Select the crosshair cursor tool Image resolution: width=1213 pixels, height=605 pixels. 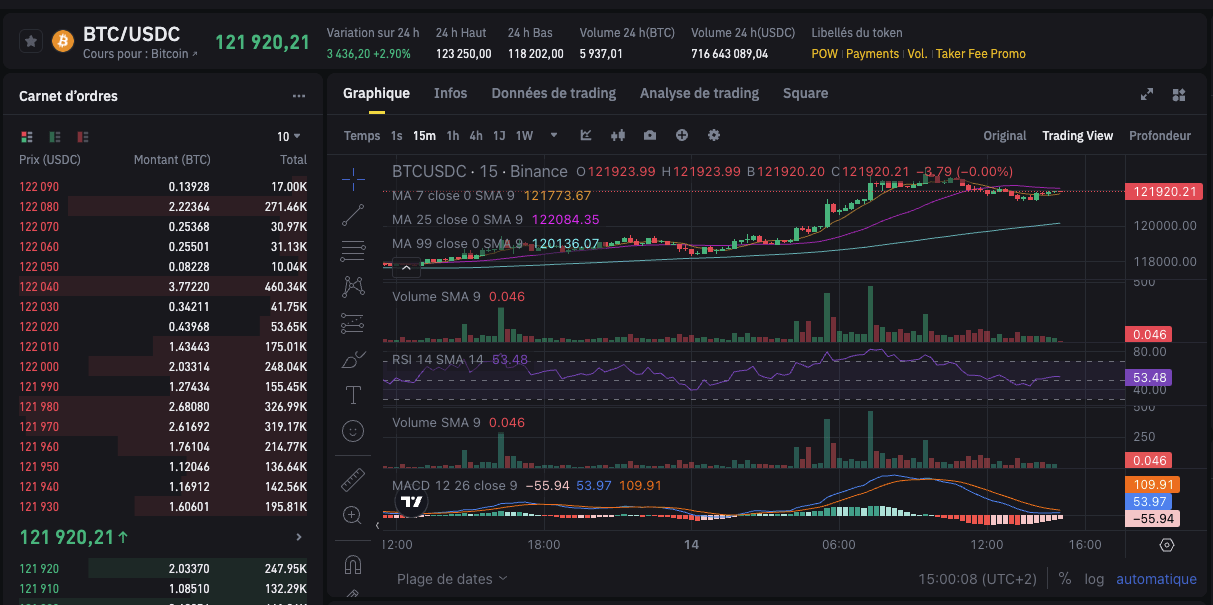click(x=352, y=179)
